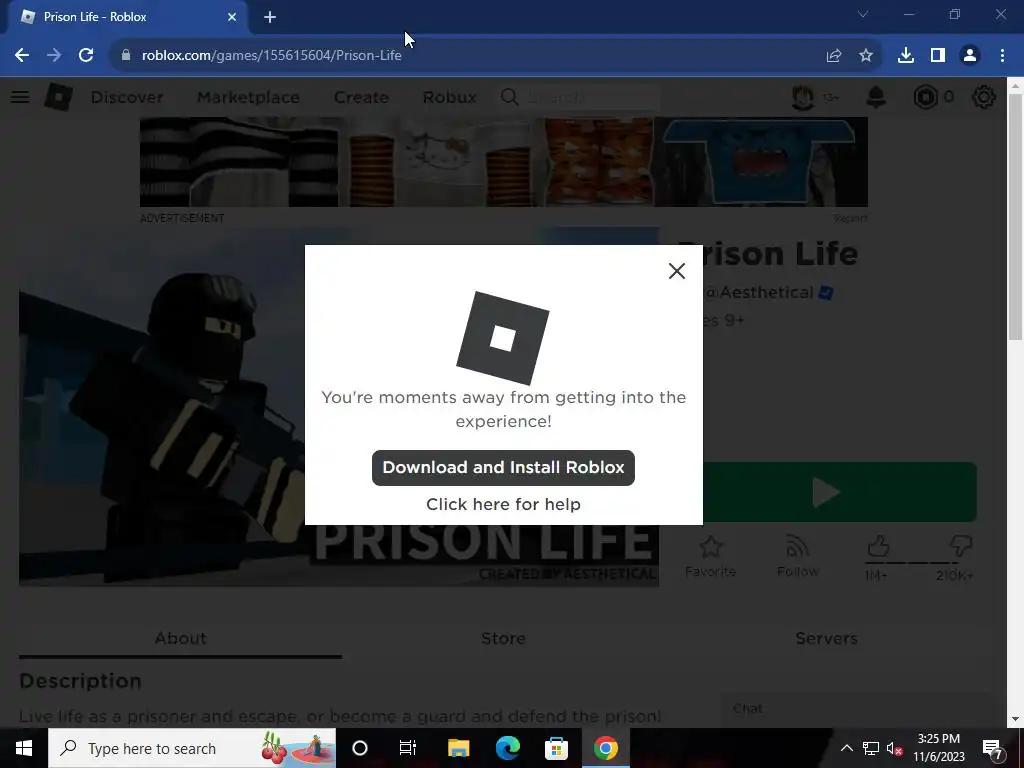Screen dimensions: 1024x768
Task: Open the Click here for help link
Action: point(503,504)
